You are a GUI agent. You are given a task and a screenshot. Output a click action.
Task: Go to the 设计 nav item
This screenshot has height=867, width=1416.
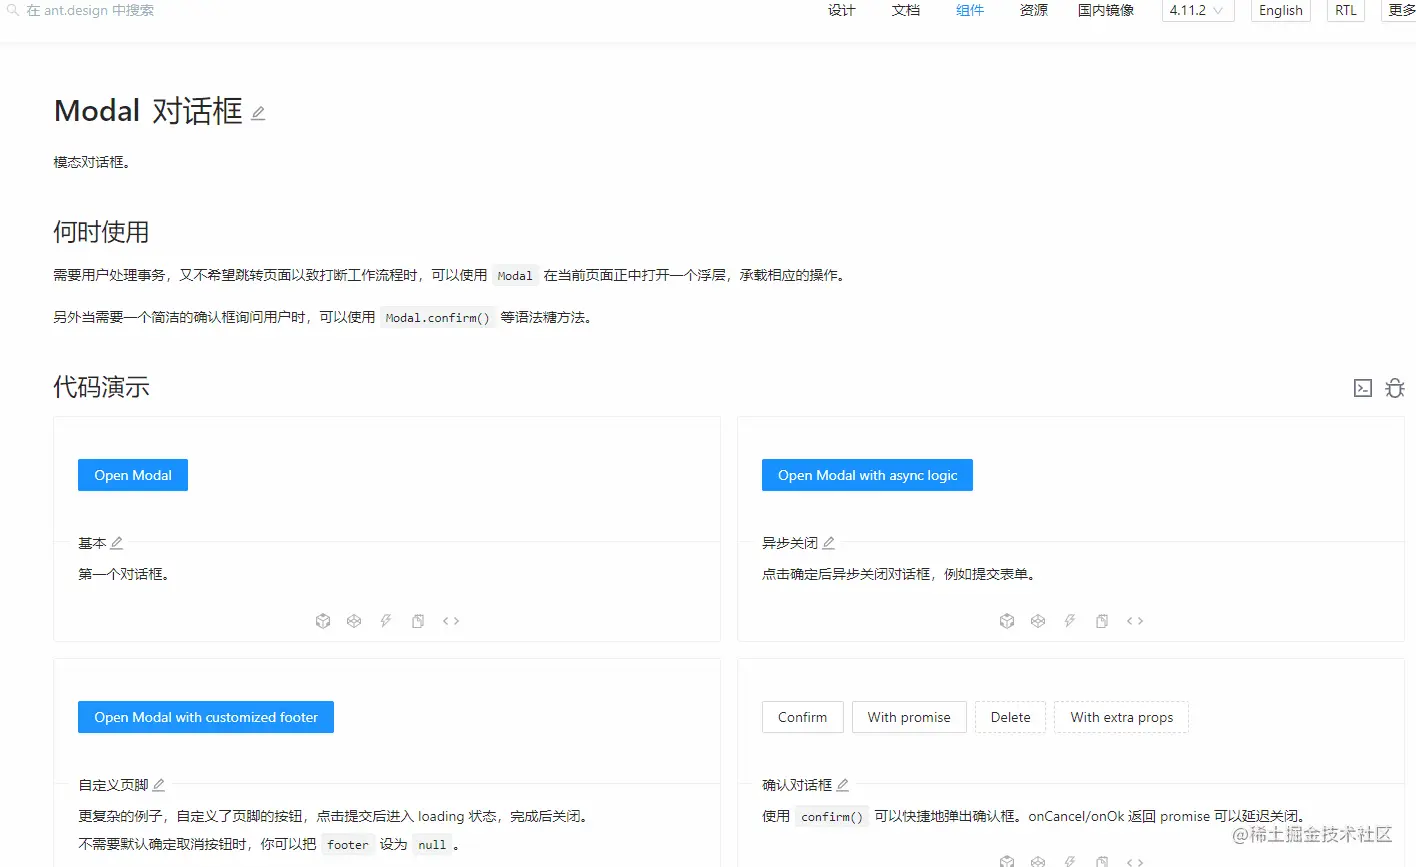coord(842,10)
